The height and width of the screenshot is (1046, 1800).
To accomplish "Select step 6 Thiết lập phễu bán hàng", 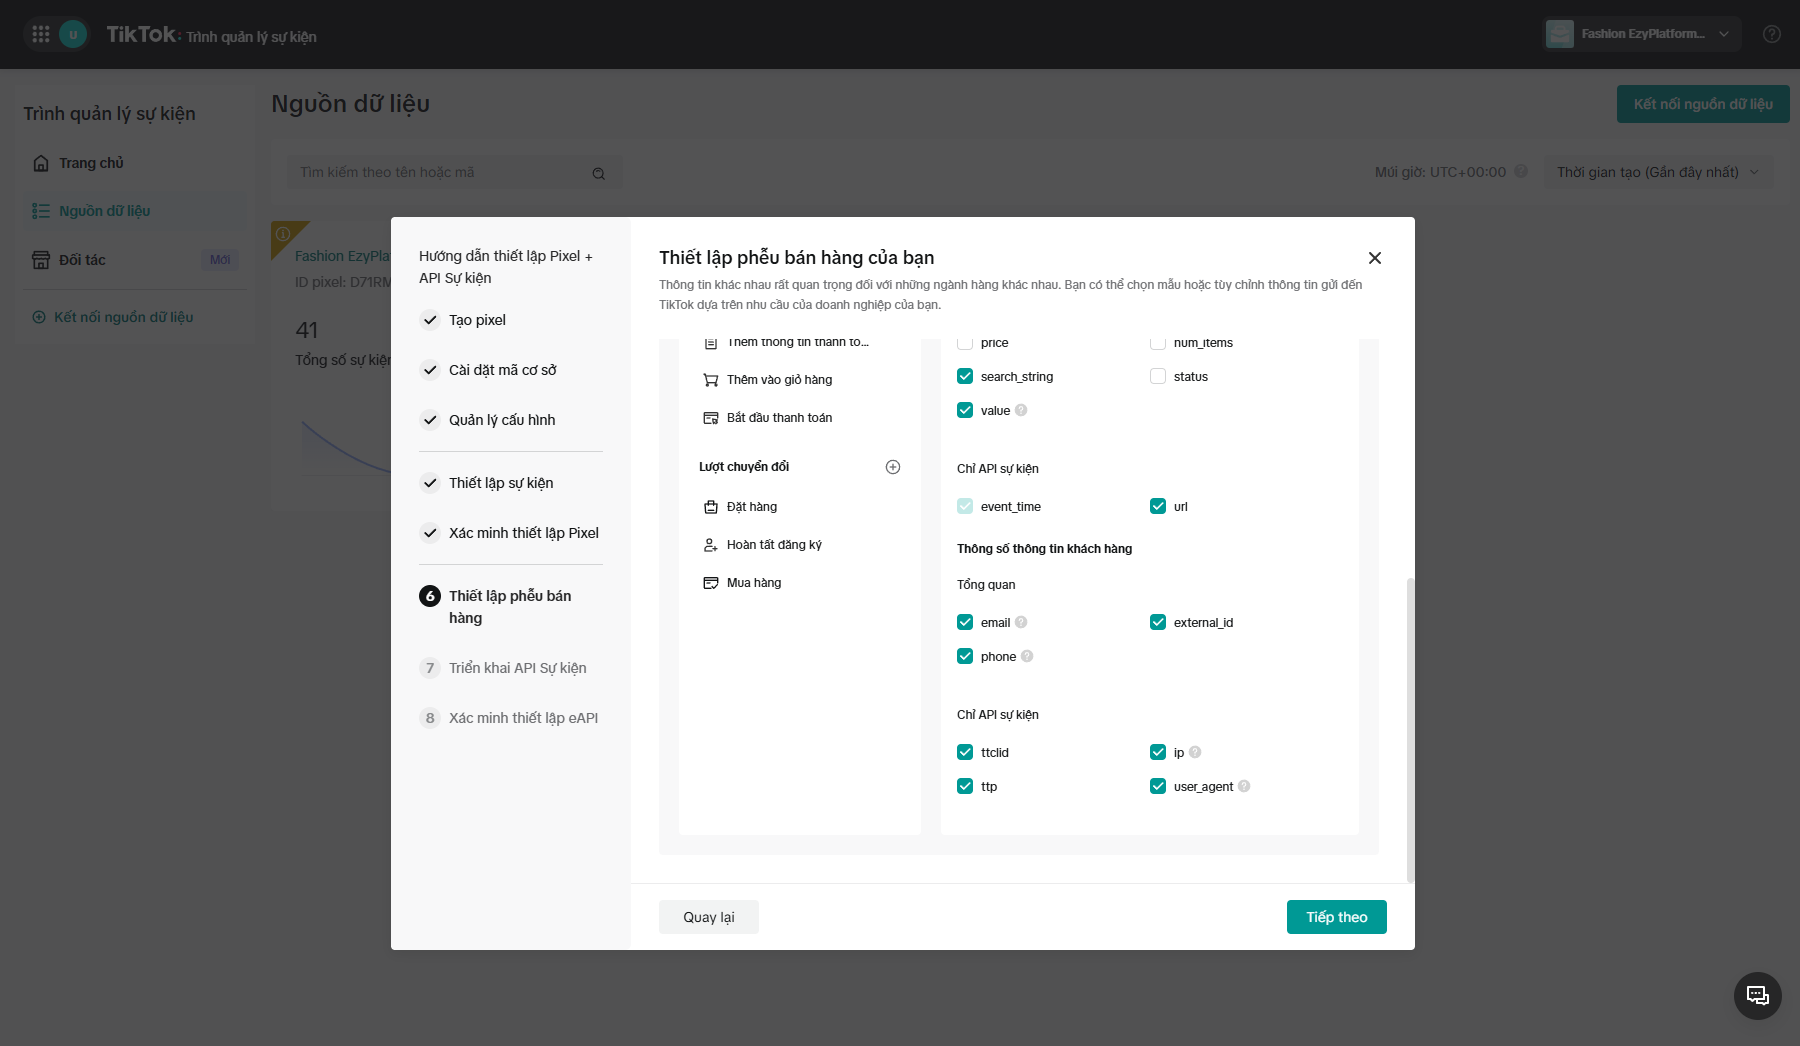I will [510, 607].
